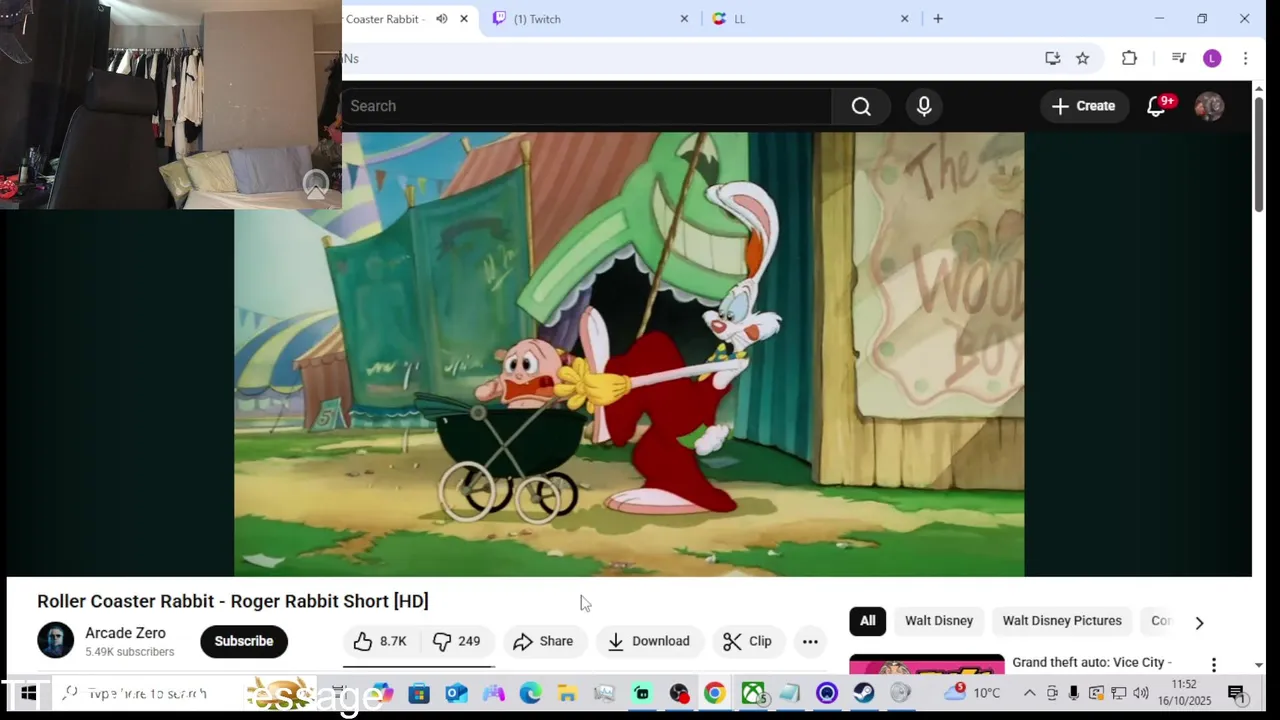Mute the audio on Coaster Rabbit tab
This screenshot has width=1280, height=720.
coord(441,19)
